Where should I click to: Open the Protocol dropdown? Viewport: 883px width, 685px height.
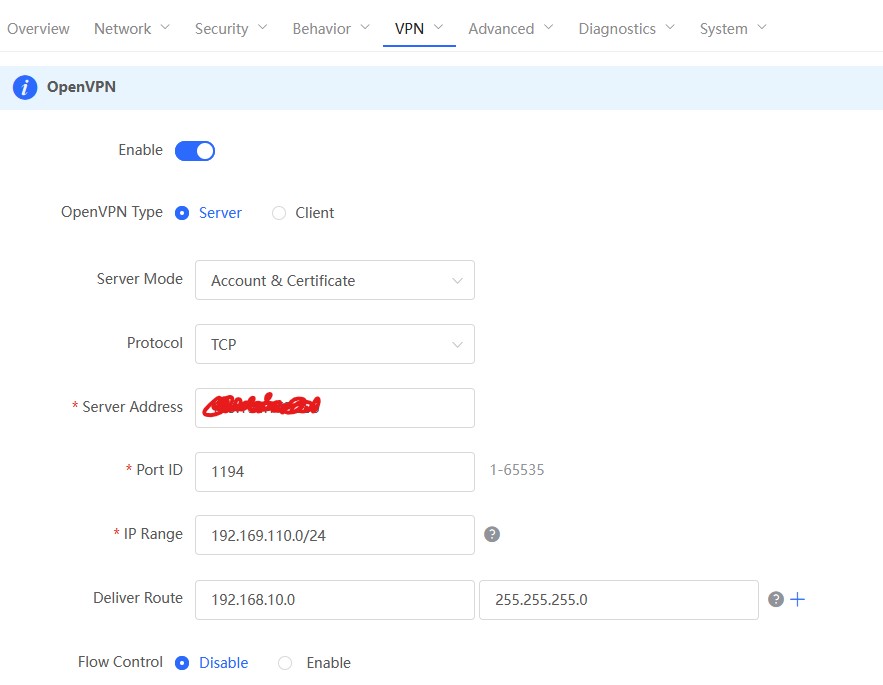[334, 344]
